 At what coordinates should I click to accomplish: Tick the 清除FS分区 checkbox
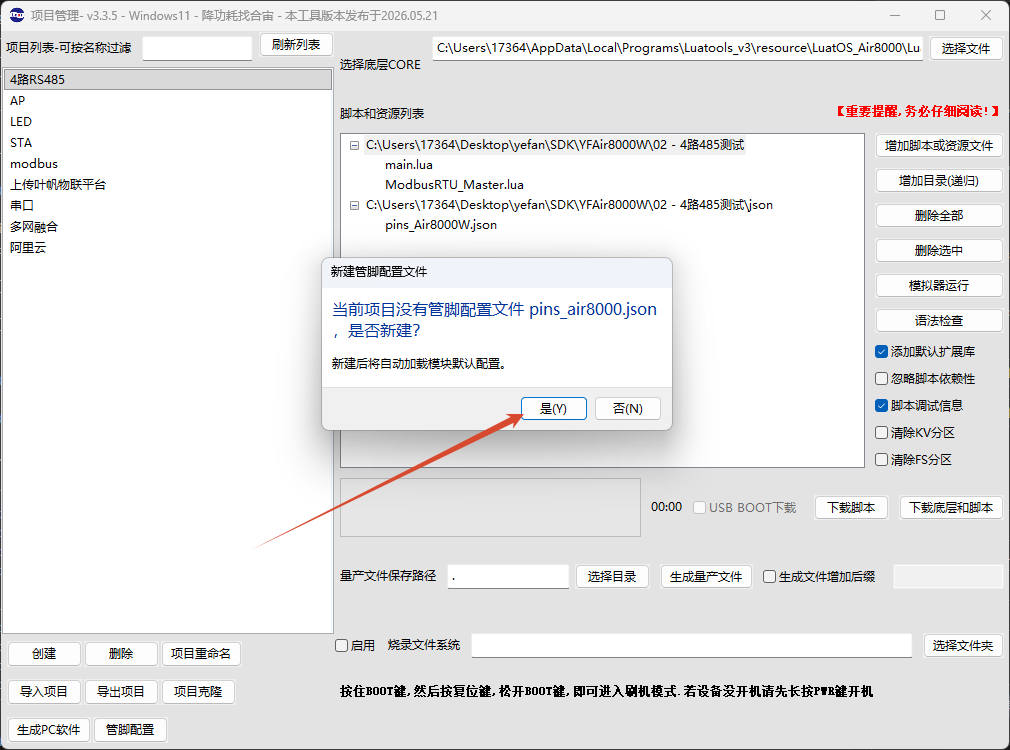click(882, 459)
